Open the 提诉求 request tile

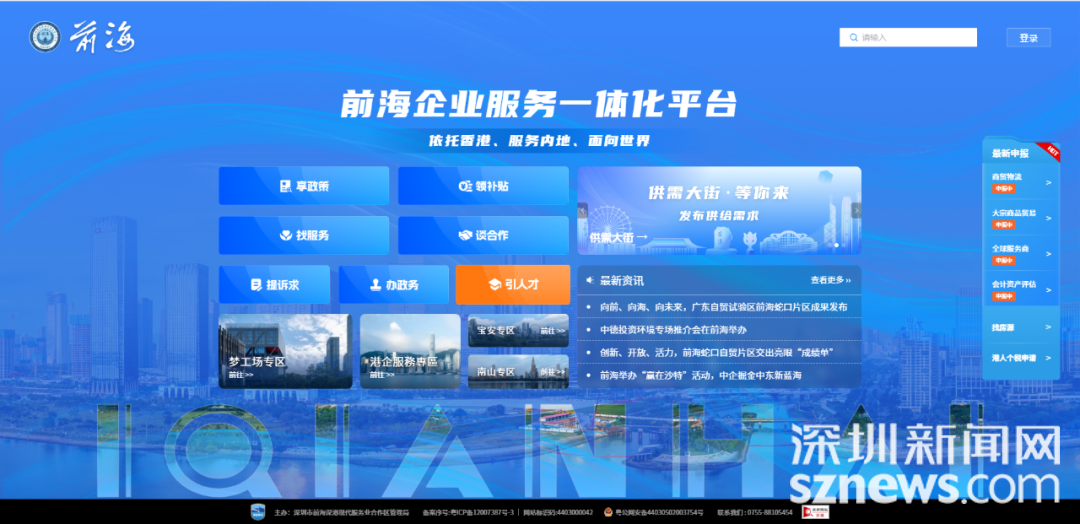pyautogui.click(x=275, y=285)
